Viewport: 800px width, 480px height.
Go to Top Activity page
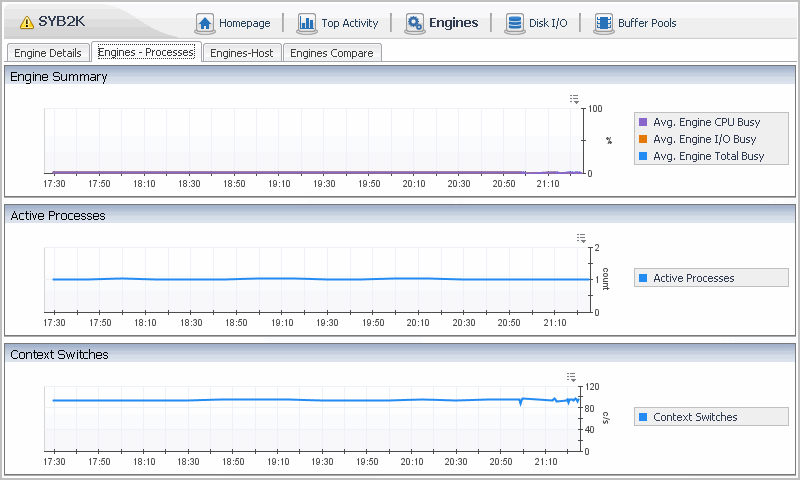coord(349,23)
